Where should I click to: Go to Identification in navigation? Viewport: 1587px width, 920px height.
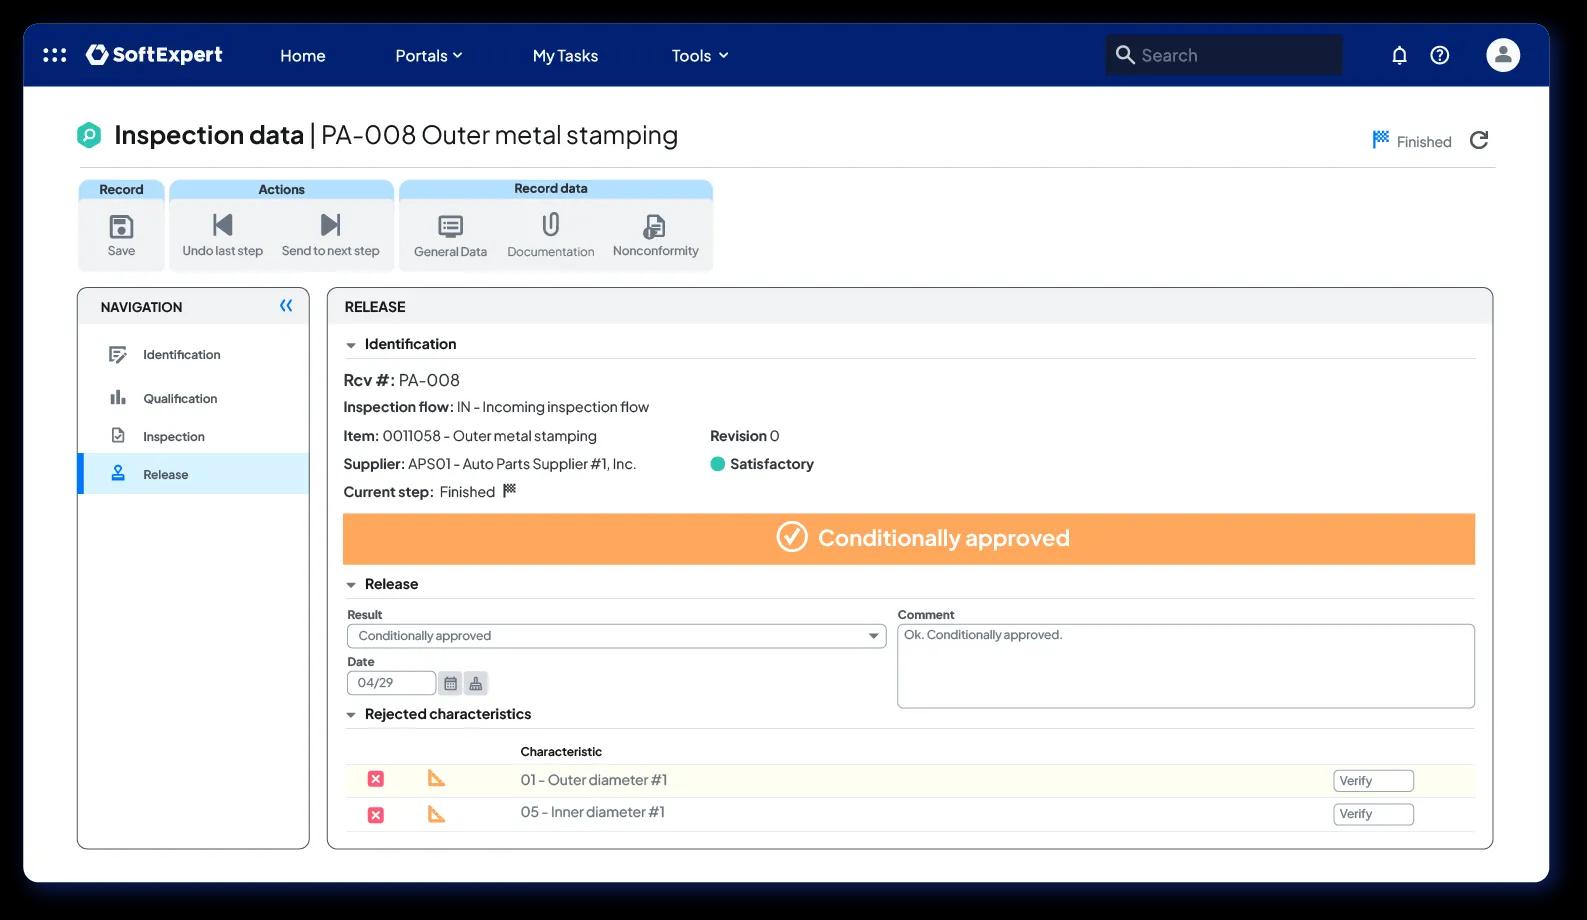coord(193,355)
